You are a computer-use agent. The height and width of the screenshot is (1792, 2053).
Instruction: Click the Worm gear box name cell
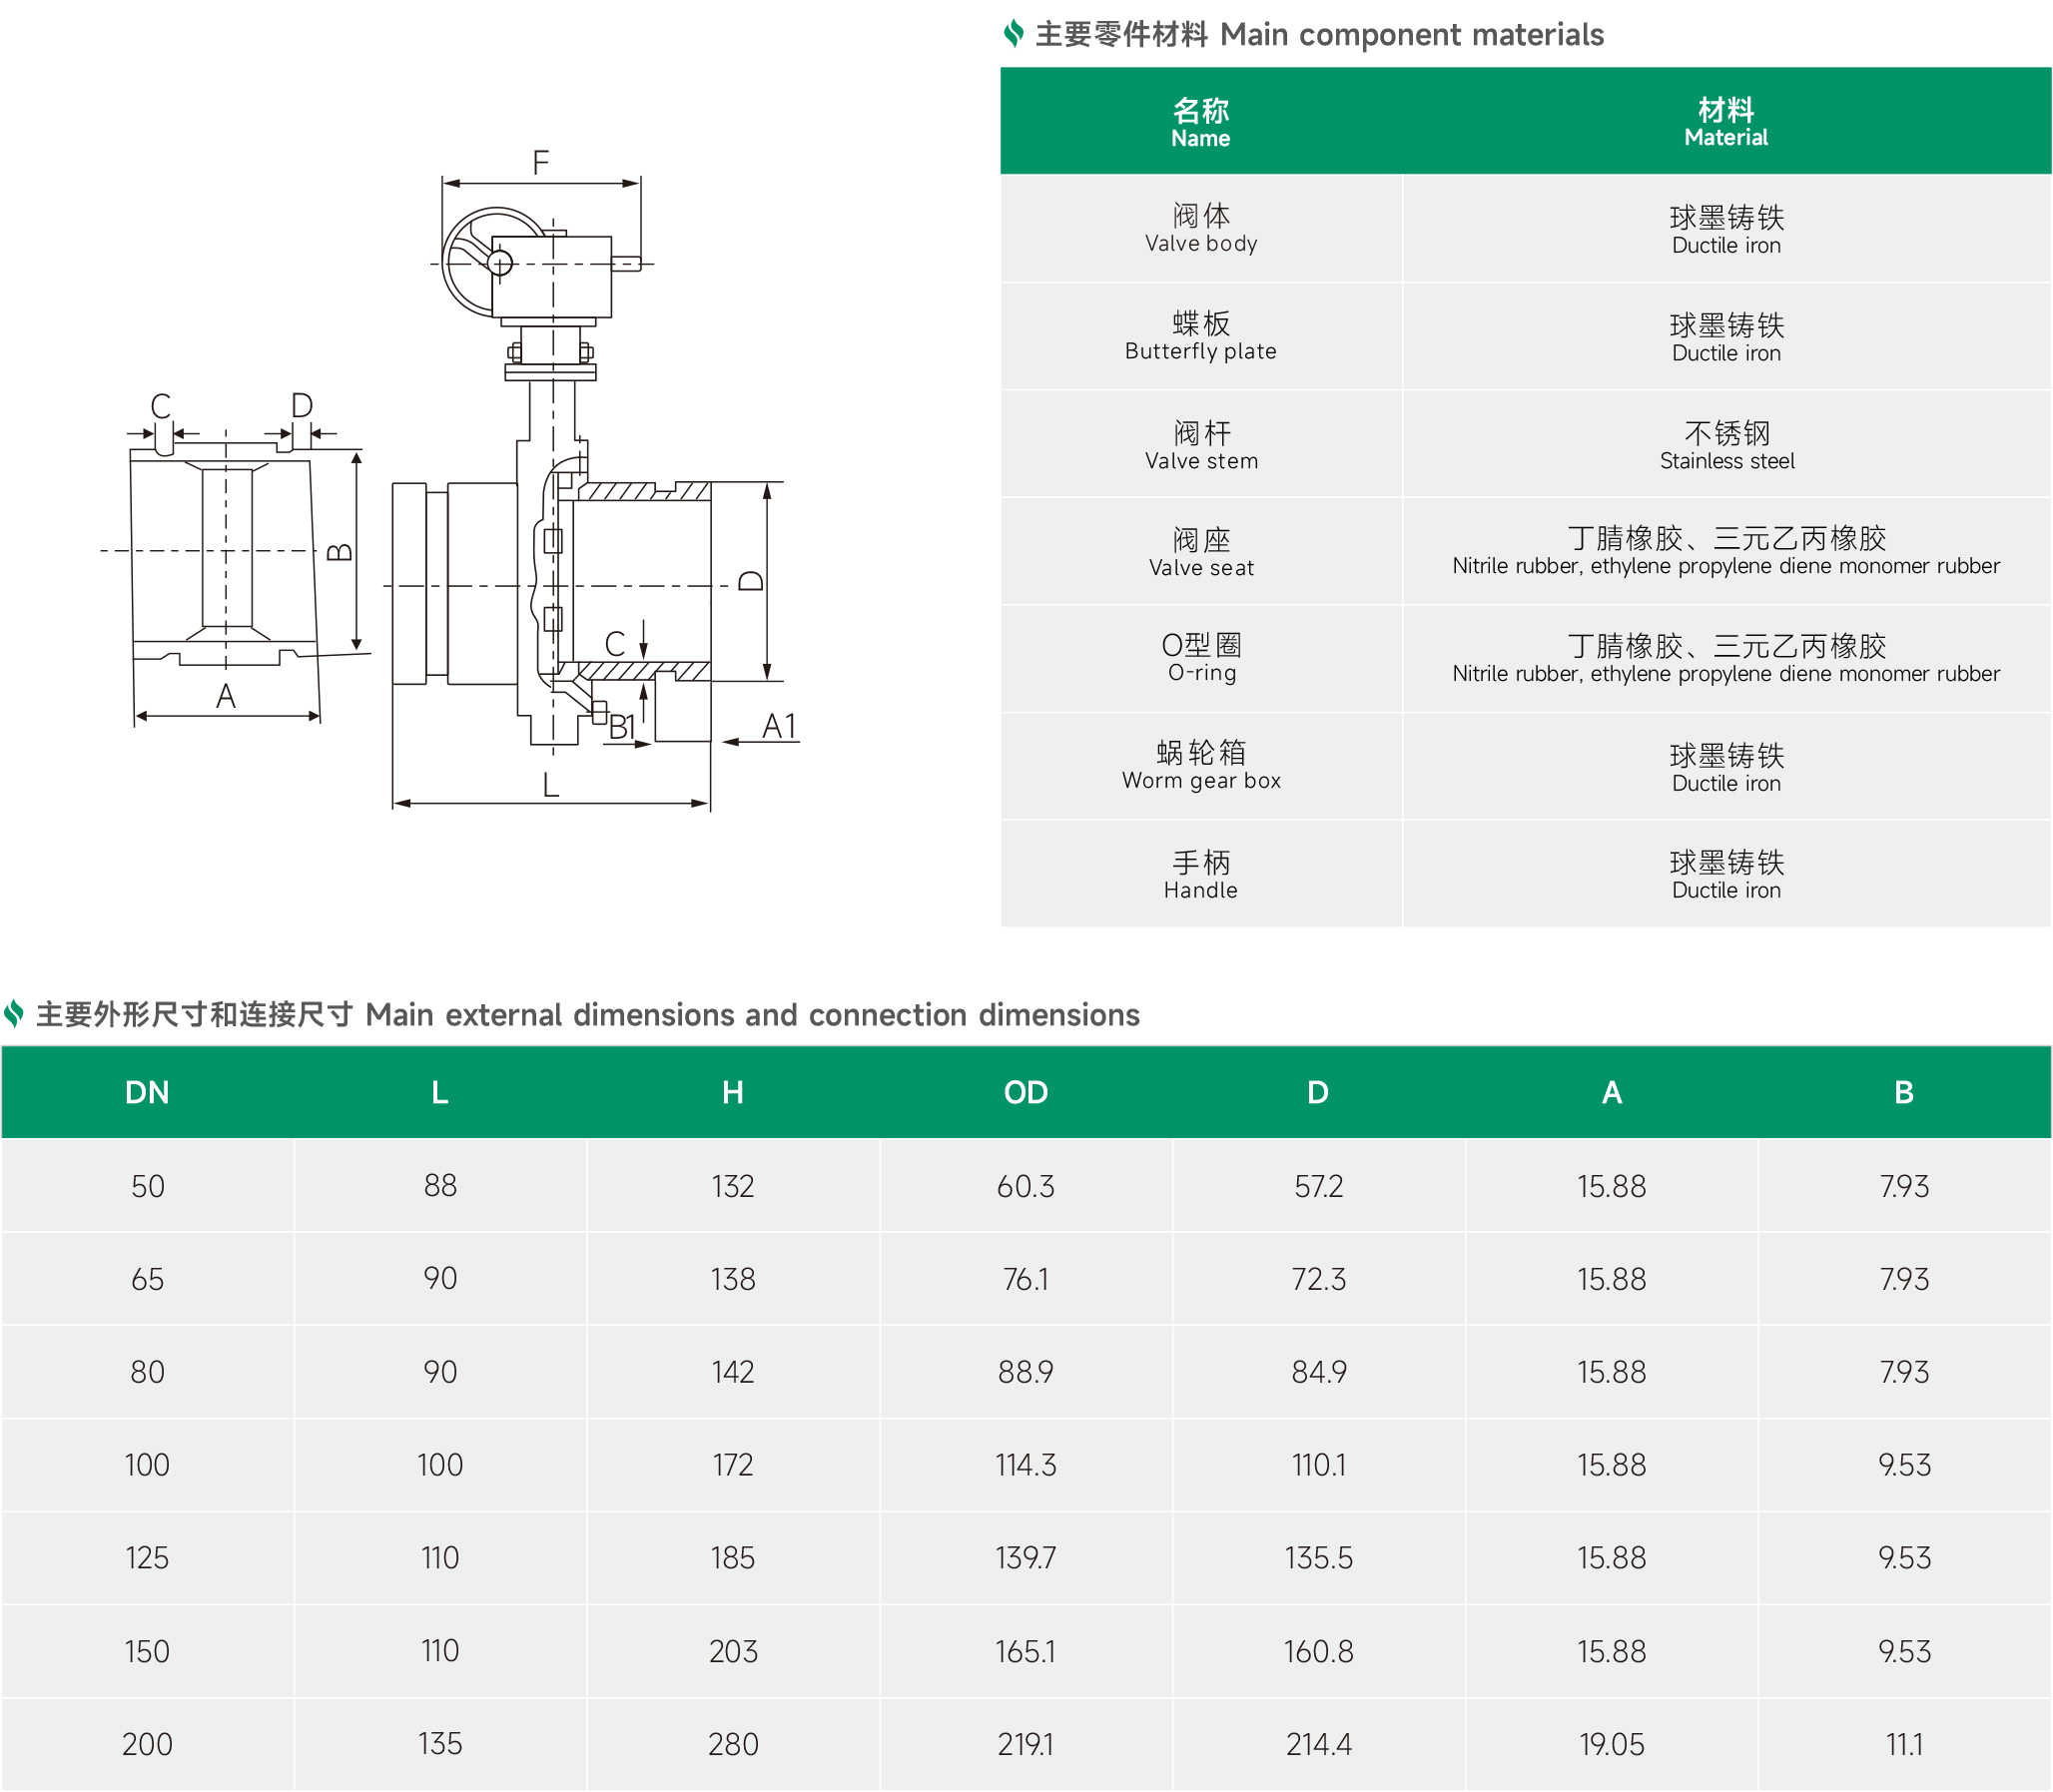(x=1200, y=765)
